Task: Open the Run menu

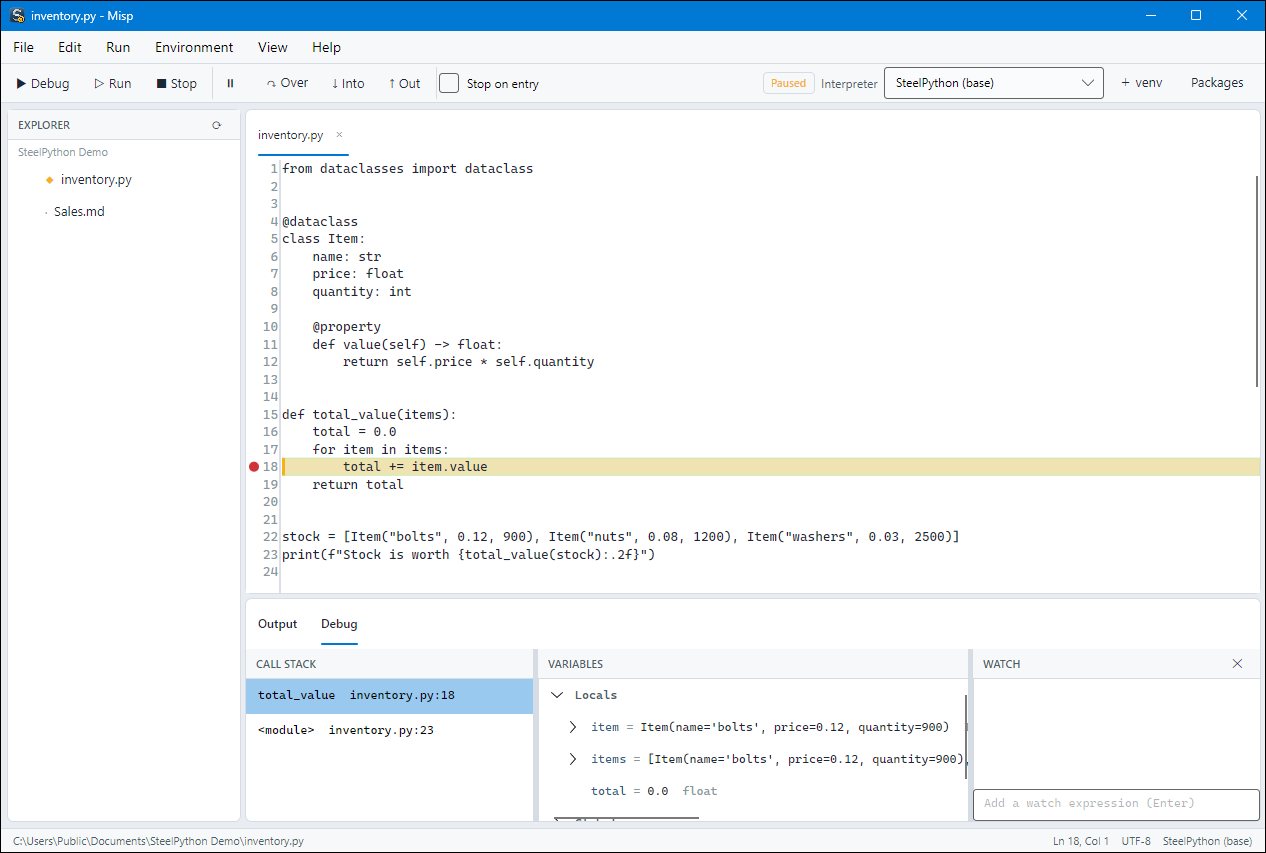Action: [118, 47]
